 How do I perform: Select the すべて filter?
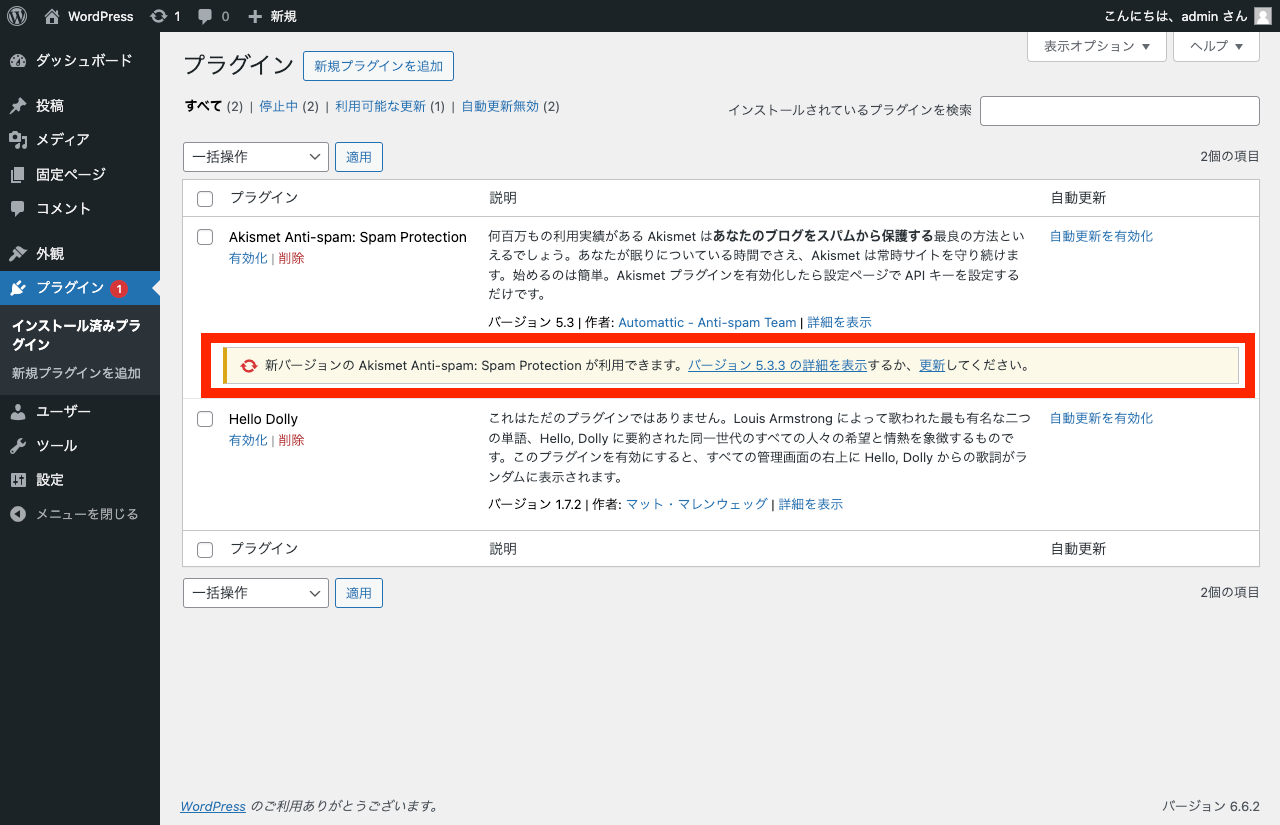point(204,106)
